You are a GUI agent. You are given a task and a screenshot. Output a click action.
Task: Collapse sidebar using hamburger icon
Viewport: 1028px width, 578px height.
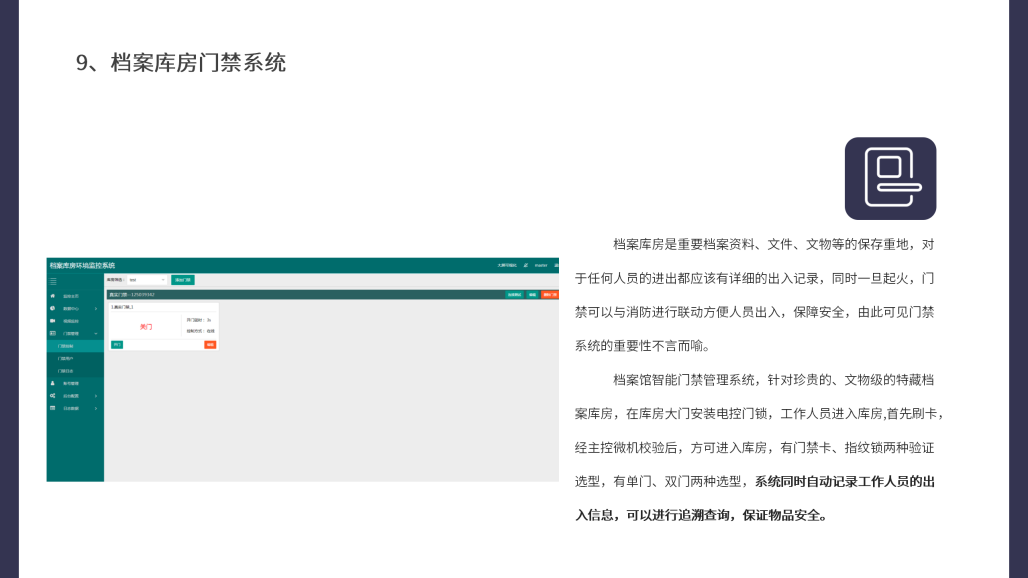point(54,281)
